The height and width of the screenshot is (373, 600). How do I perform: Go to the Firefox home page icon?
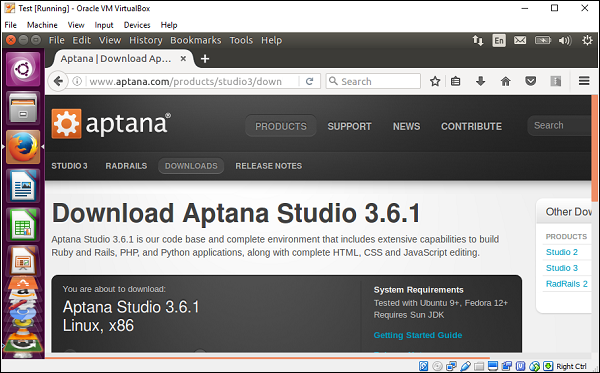505,81
